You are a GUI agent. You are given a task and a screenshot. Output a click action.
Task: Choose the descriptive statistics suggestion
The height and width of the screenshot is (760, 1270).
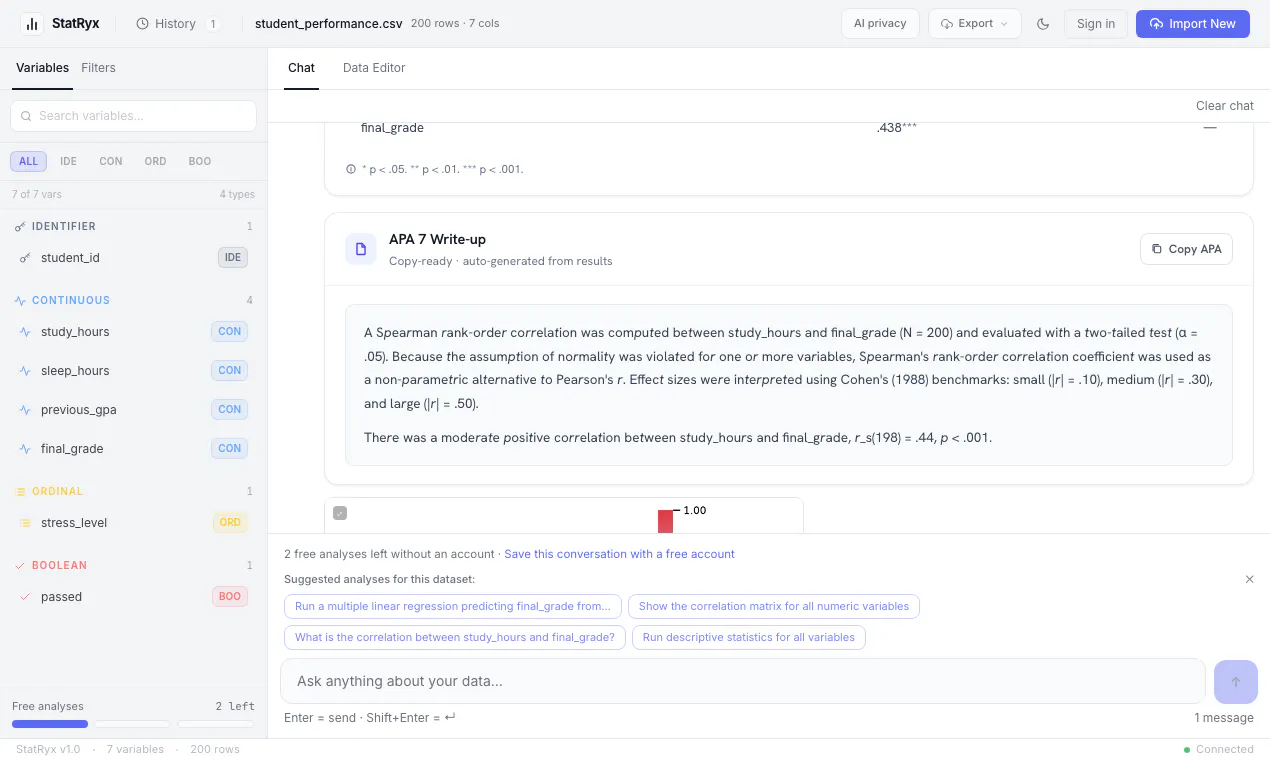(x=749, y=637)
